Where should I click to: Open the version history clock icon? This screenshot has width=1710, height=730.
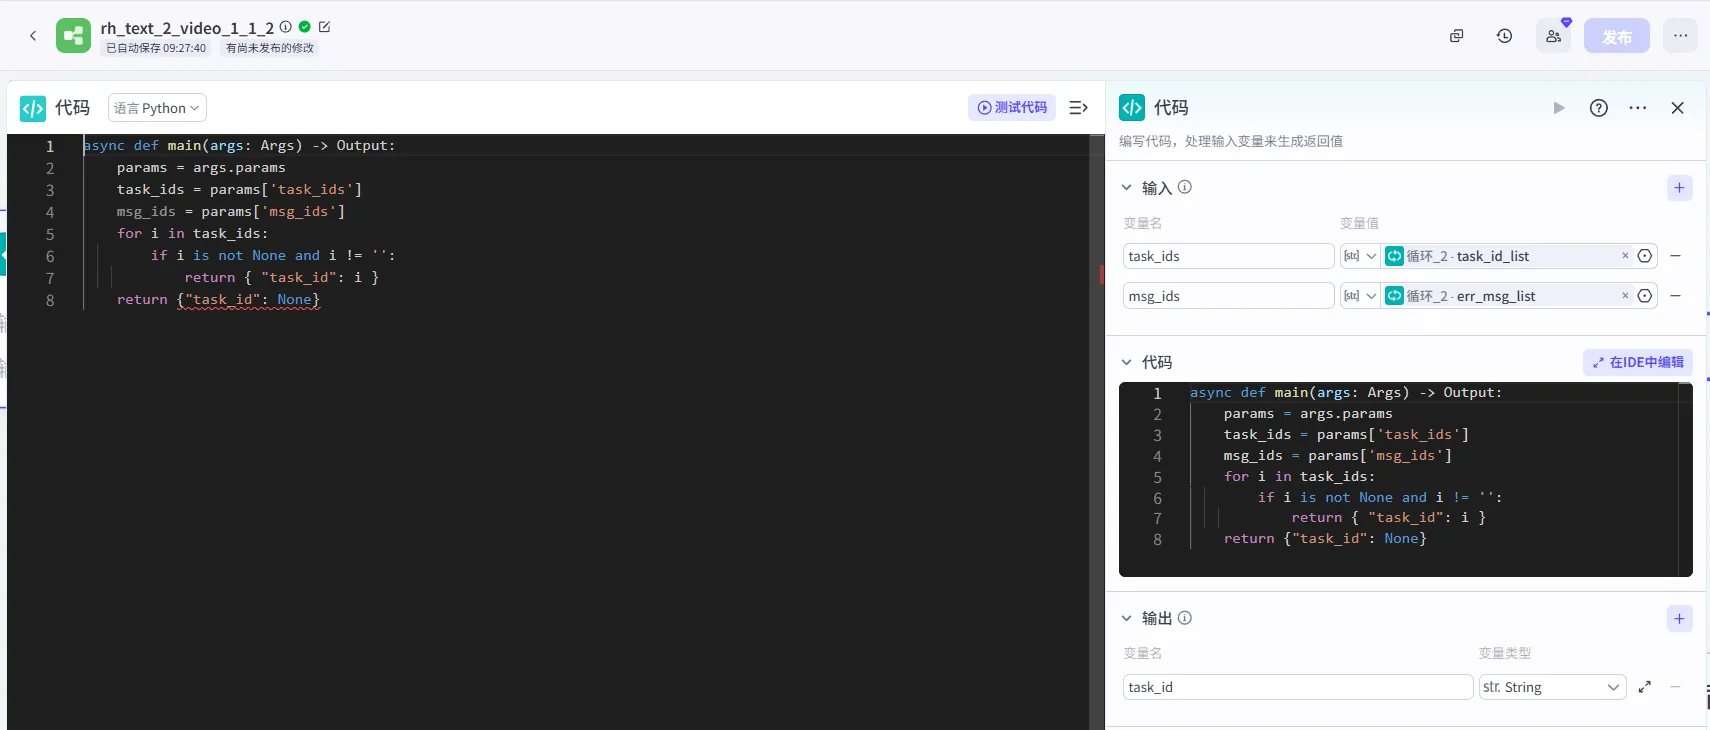[1505, 36]
